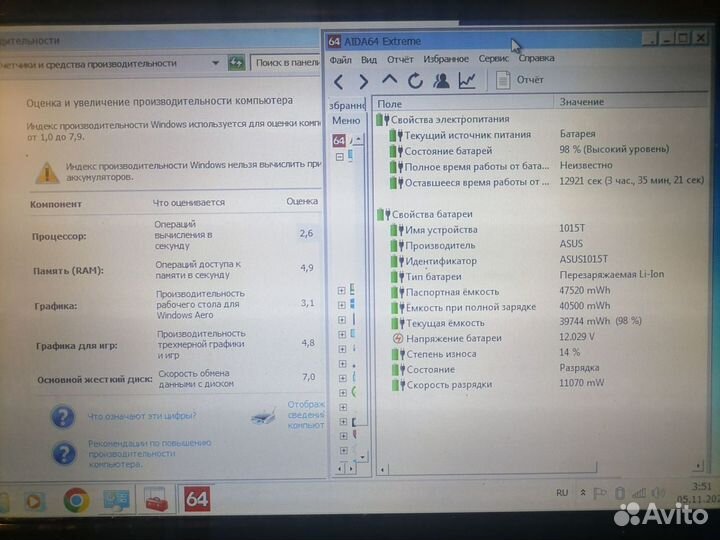Viewport: 720px width, 540px height.
Task: Open 'Рекомендации по повышению производительности' link
Action: click(149, 454)
